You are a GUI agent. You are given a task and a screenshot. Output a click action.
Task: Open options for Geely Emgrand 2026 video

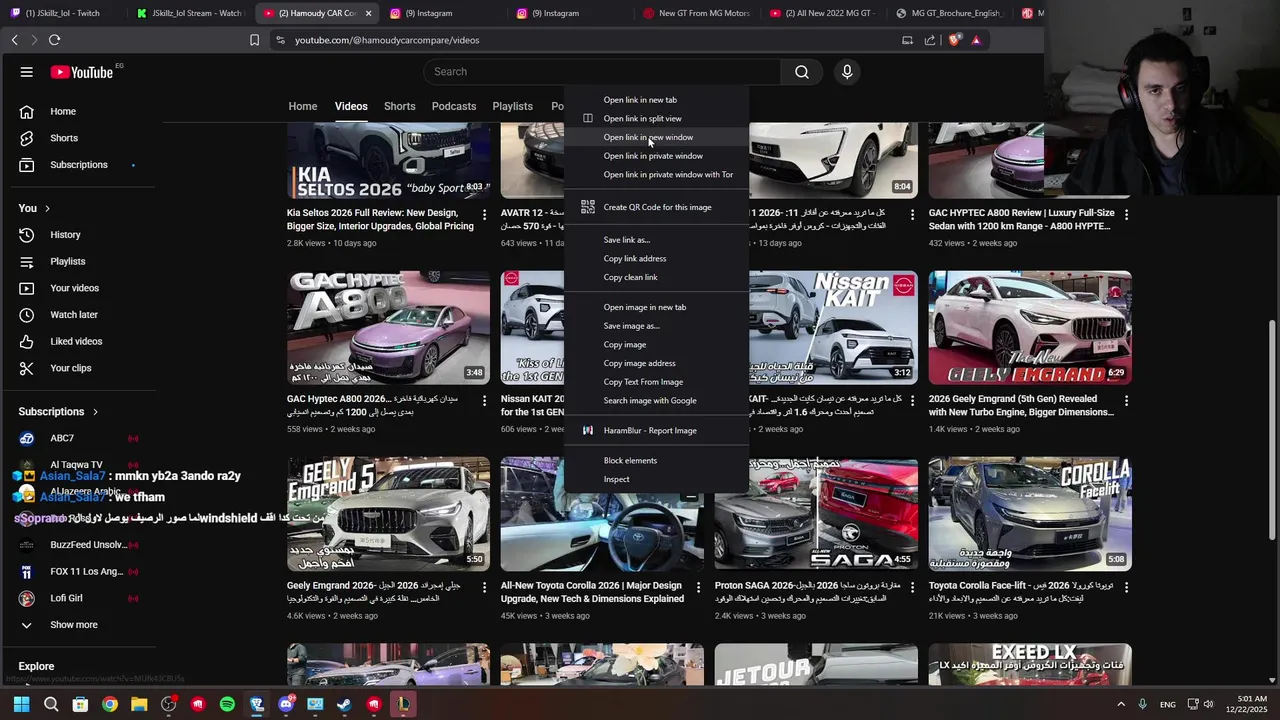click(x=485, y=587)
